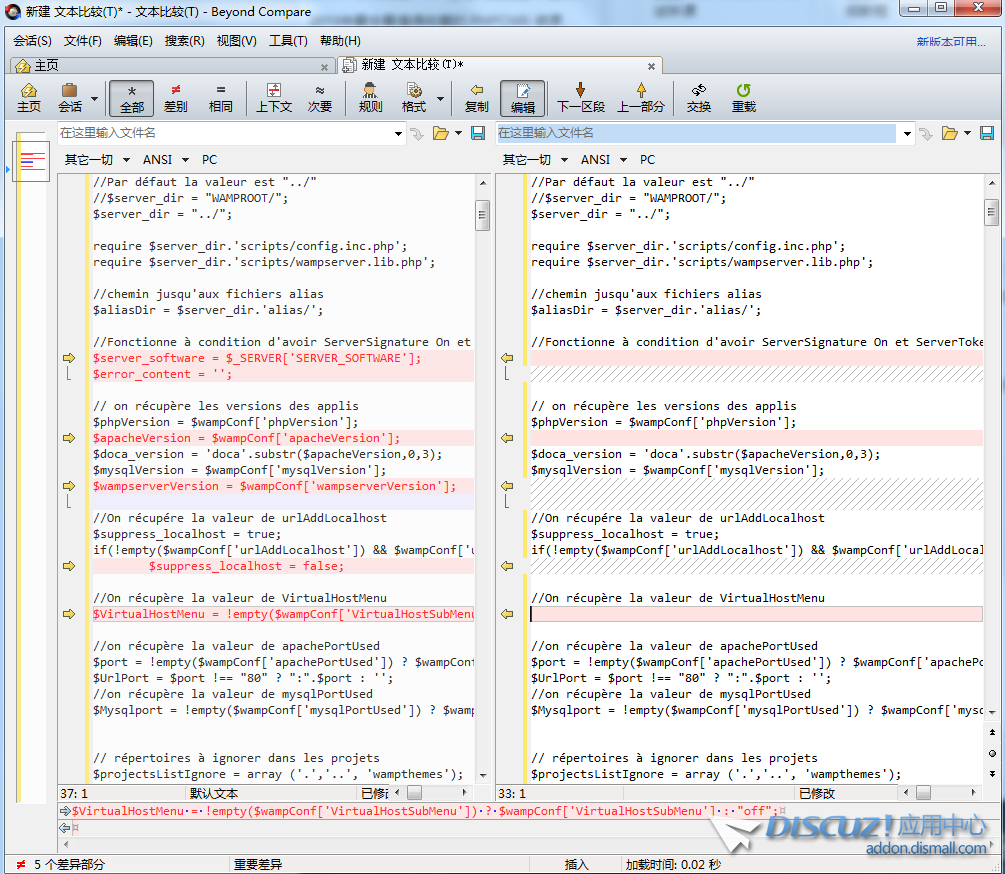Screen dimensions: 1005x874
Task: Open the left 其它一切 file type dropdown
Action: (x=97, y=160)
